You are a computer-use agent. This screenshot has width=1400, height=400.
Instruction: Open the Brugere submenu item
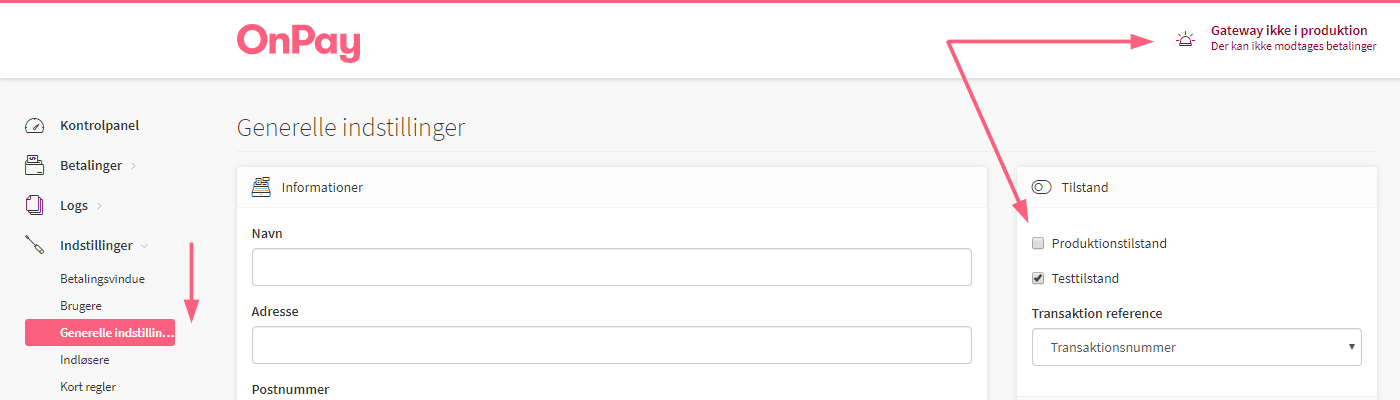coord(81,306)
